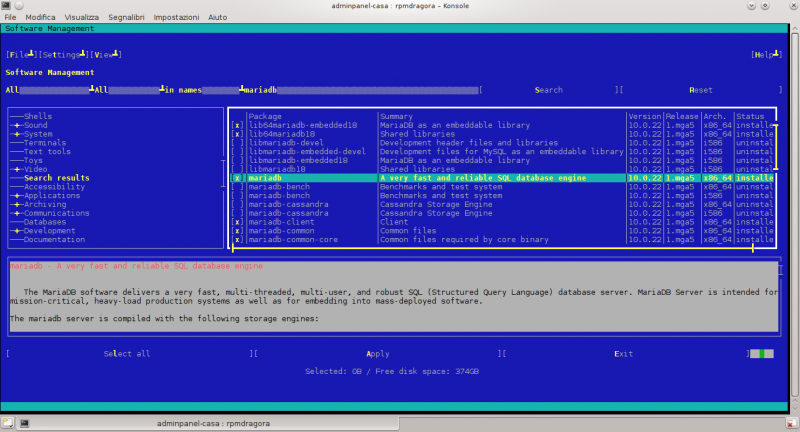Select the Text tools category
This screenshot has width=800, height=432.
pyautogui.click(x=47, y=151)
